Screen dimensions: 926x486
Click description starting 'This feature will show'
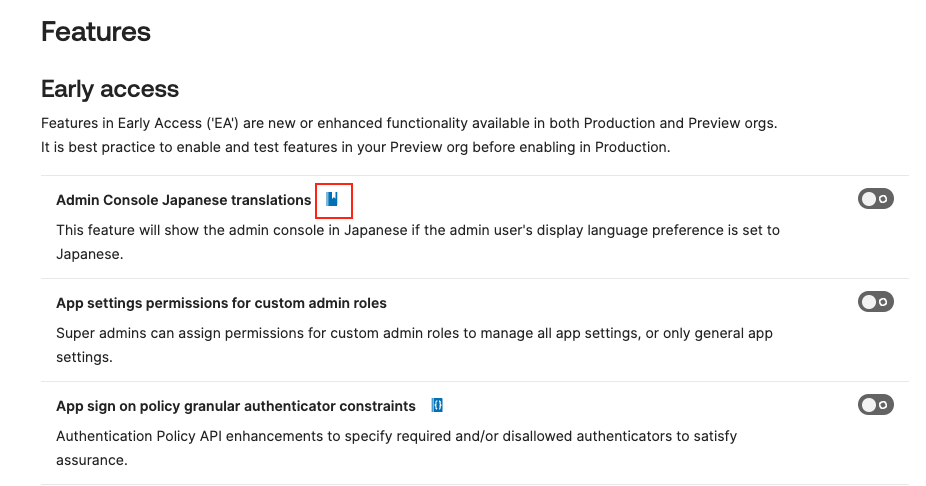[417, 230]
